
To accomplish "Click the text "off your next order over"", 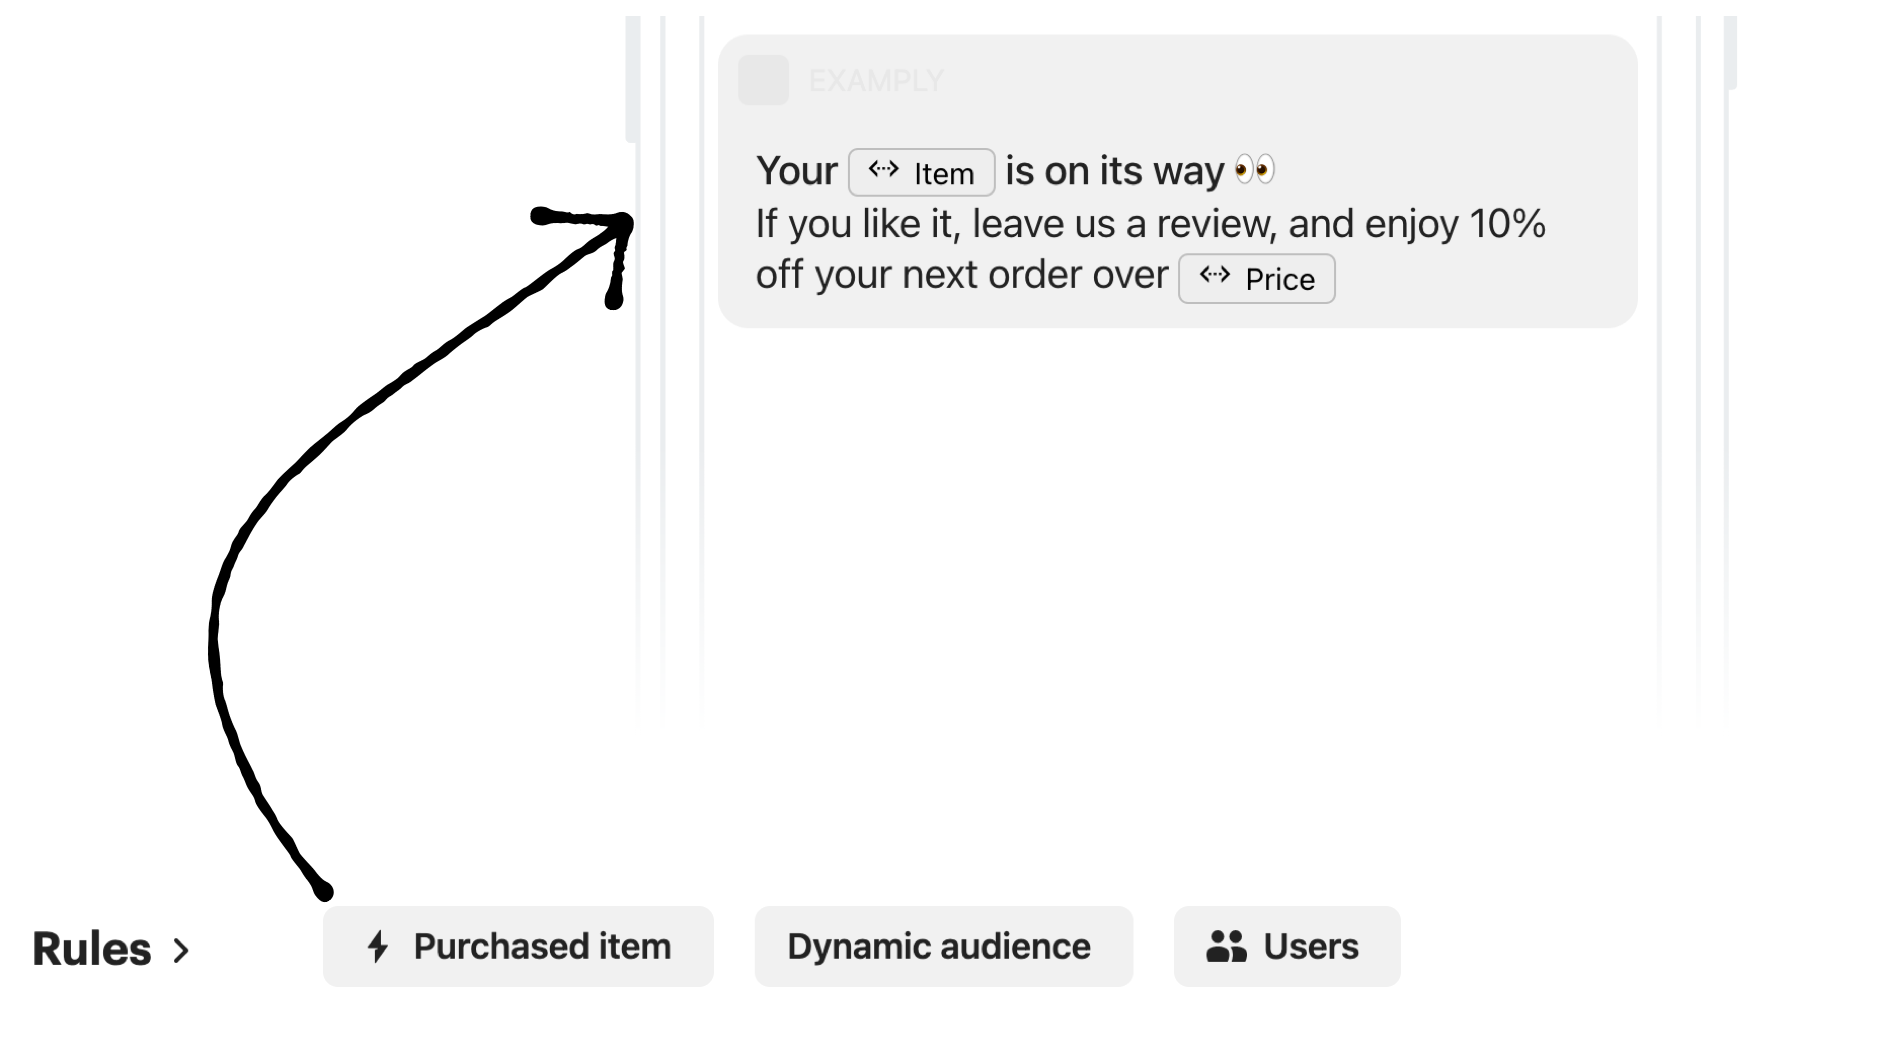I will click(x=961, y=275).
